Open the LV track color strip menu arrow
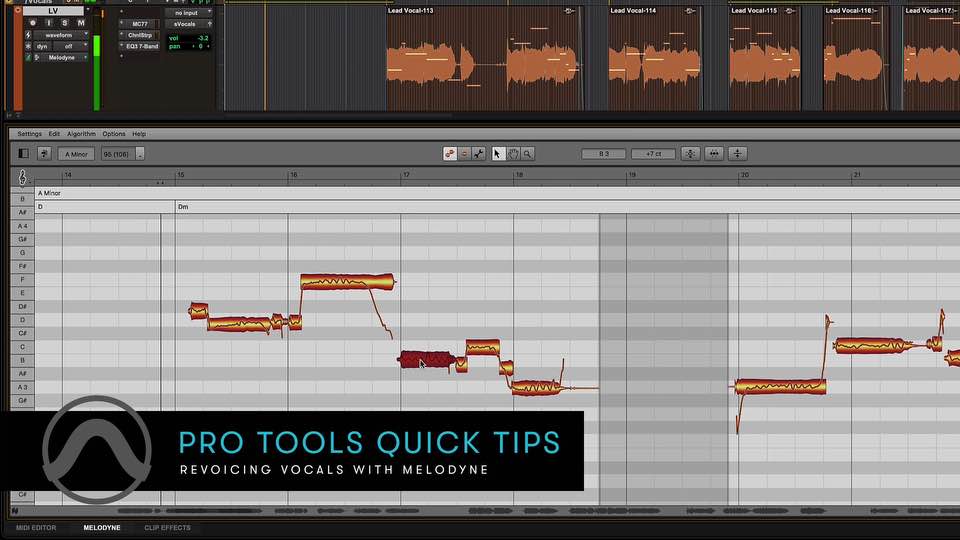 pos(17,11)
